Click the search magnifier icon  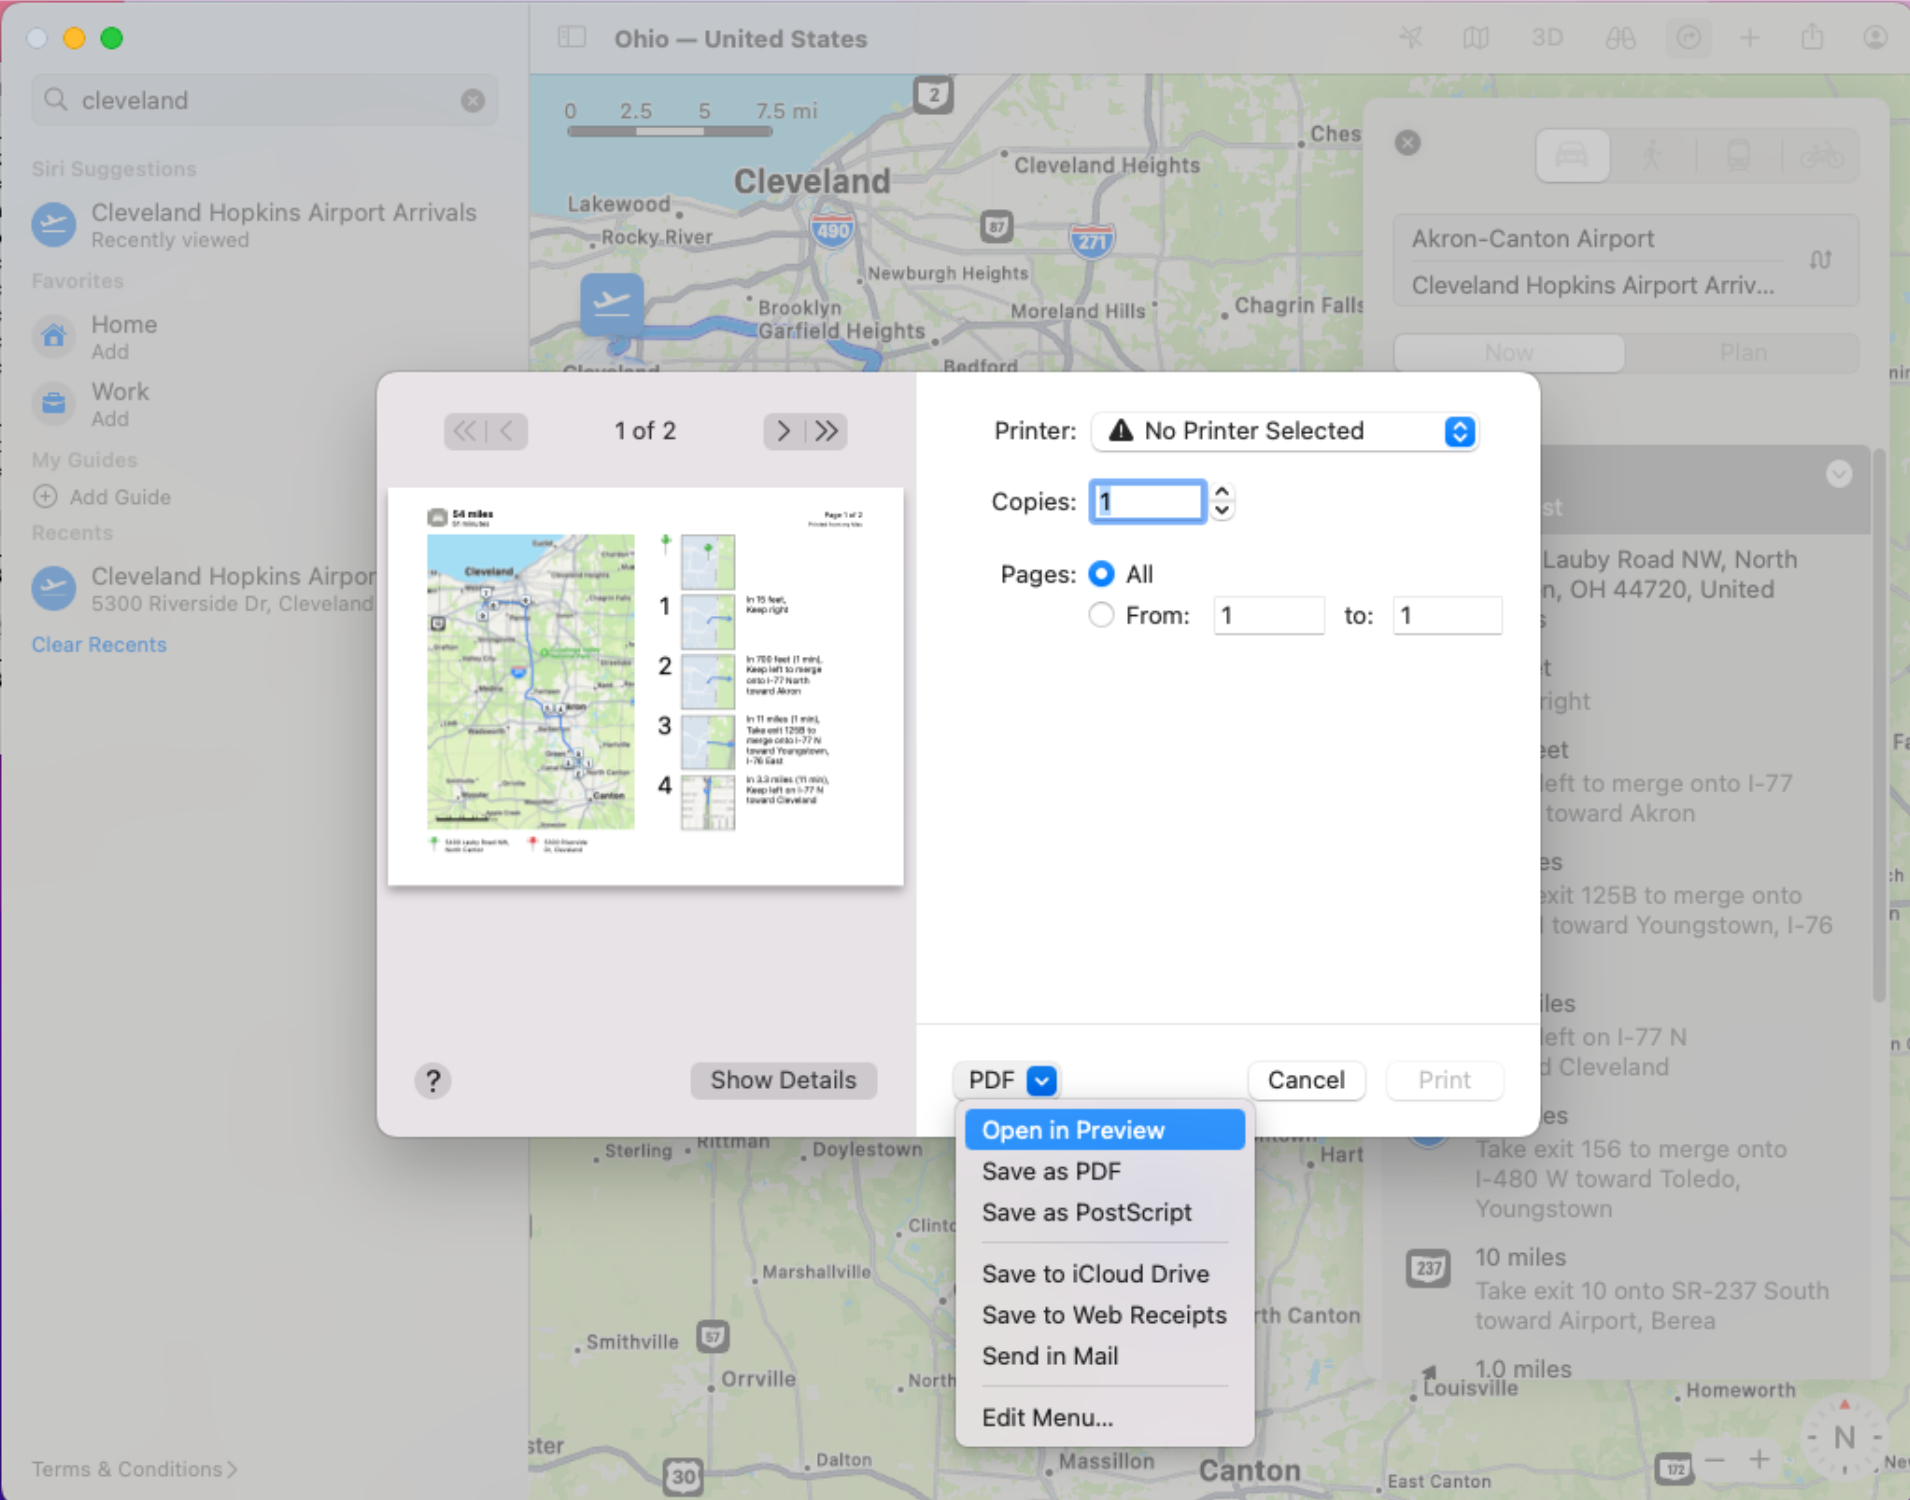click(56, 100)
